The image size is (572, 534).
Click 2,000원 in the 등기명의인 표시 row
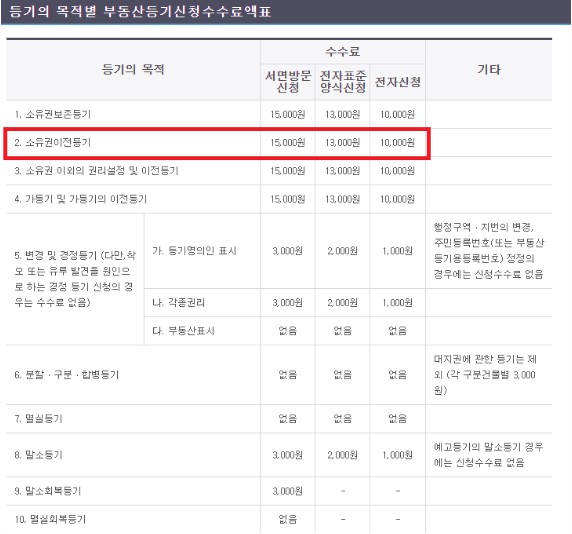[343, 251]
